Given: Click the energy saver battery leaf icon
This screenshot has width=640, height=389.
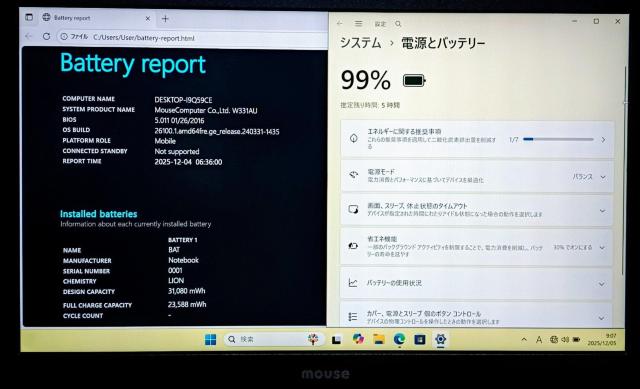Looking at the screenshot, I should click(353, 246).
